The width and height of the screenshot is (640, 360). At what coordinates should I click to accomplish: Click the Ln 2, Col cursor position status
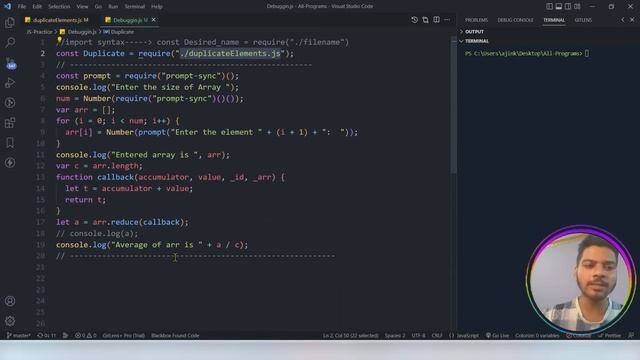[351, 336]
